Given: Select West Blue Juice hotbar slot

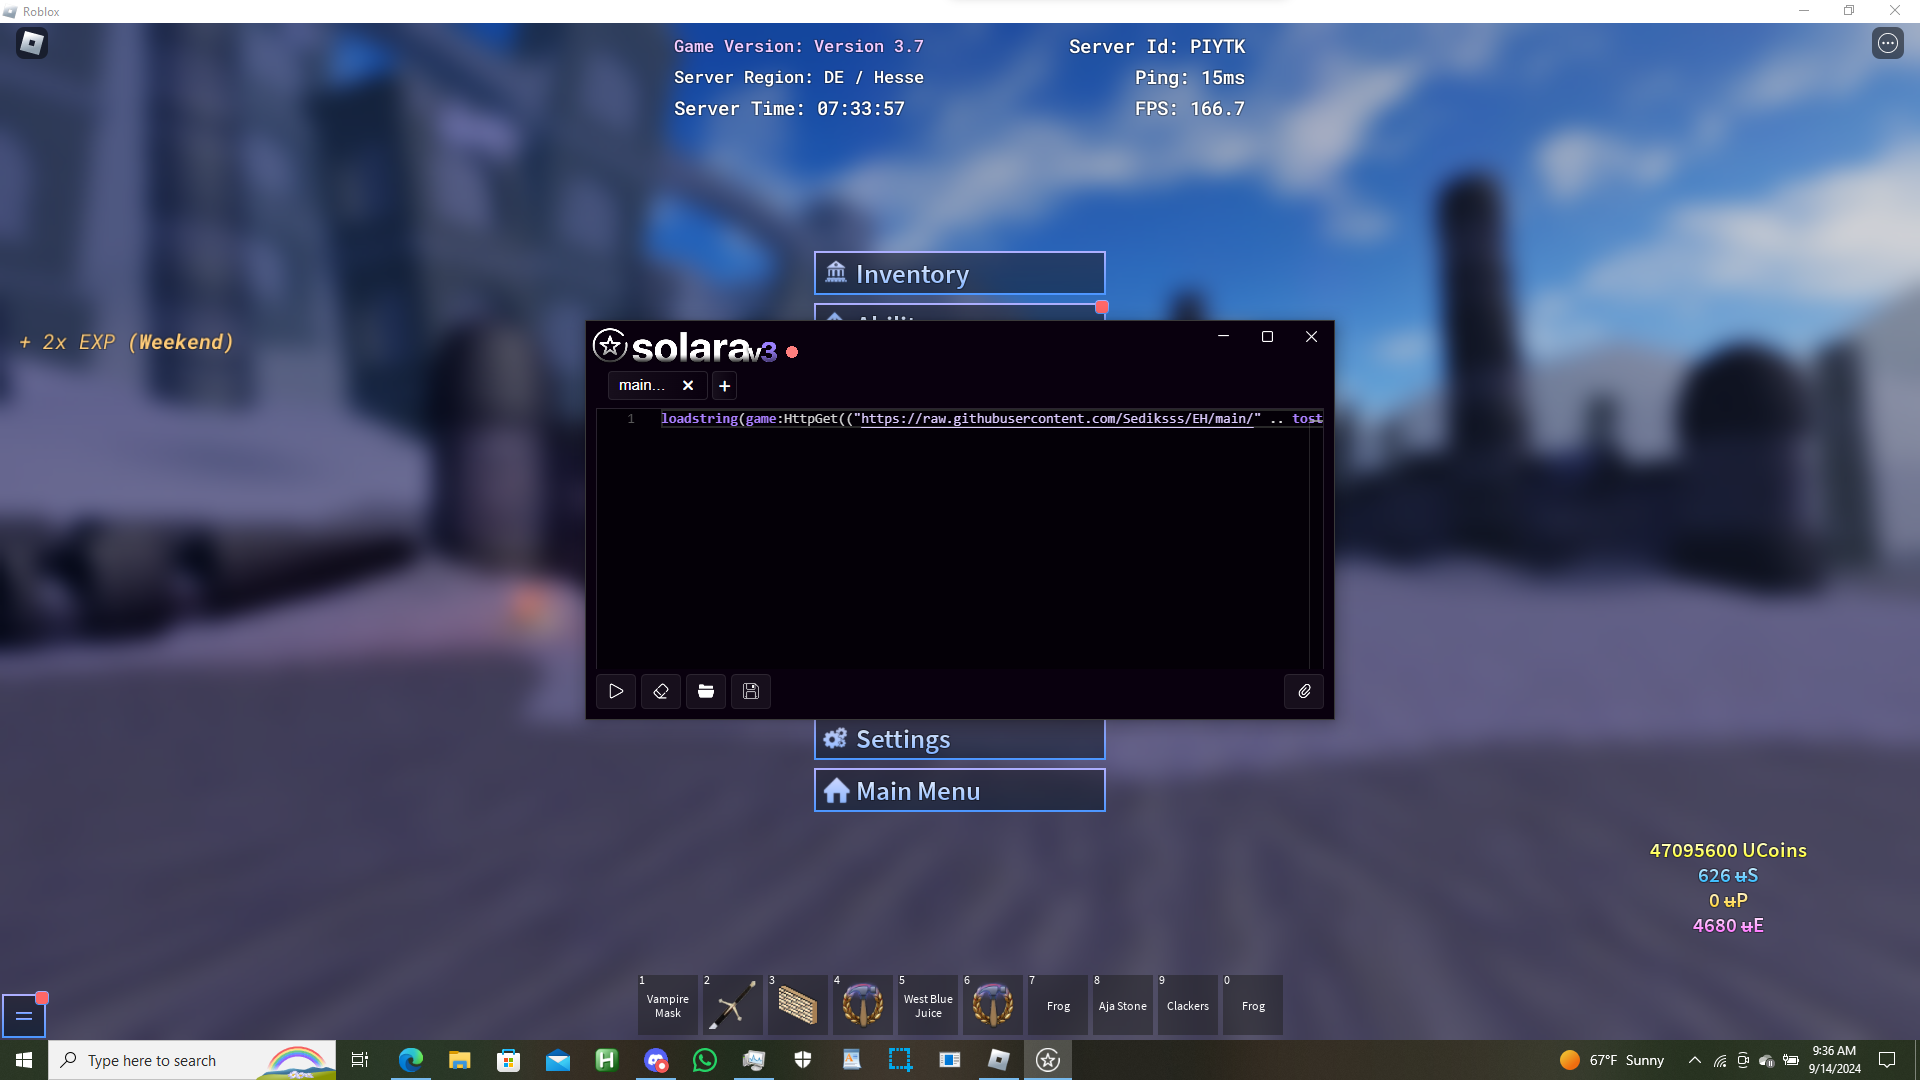Looking at the screenshot, I should pyautogui.click(x=928, y=1005).
